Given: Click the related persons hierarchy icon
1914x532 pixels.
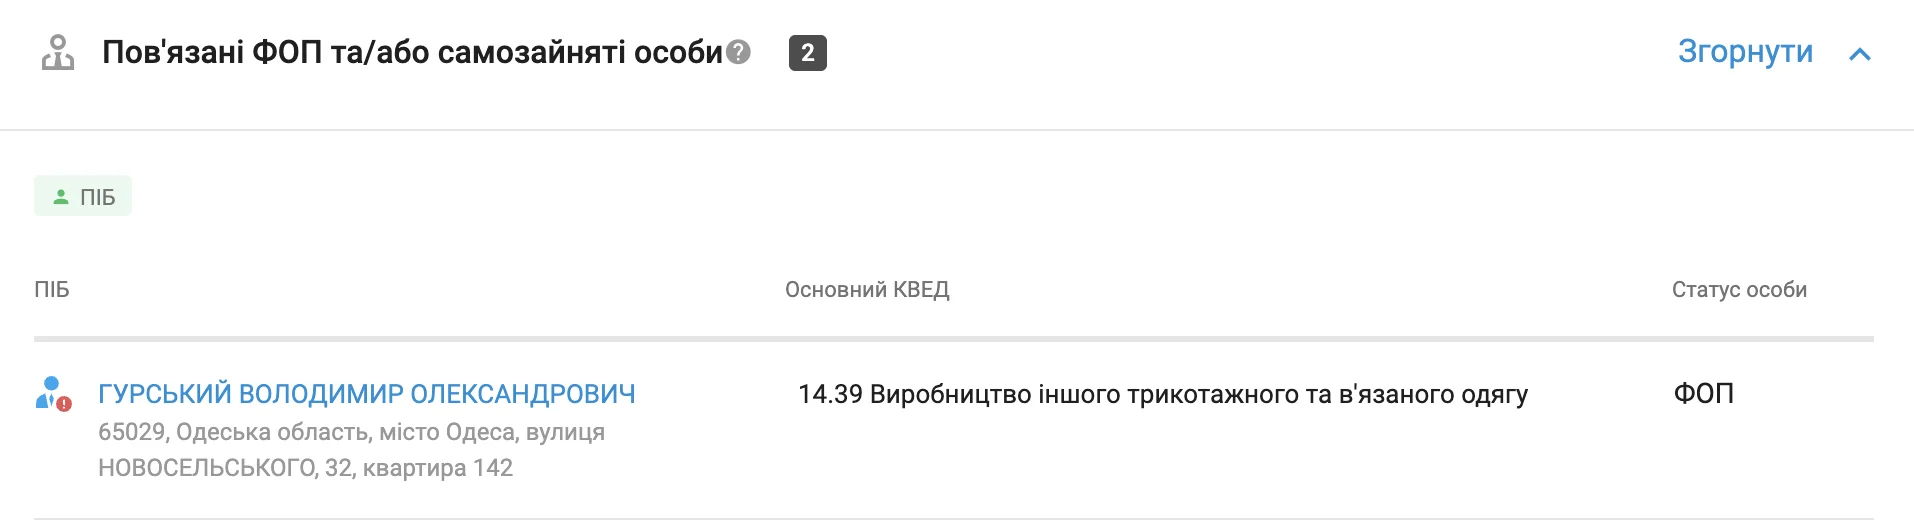Looking at the screenshot, I should [57, 52].
